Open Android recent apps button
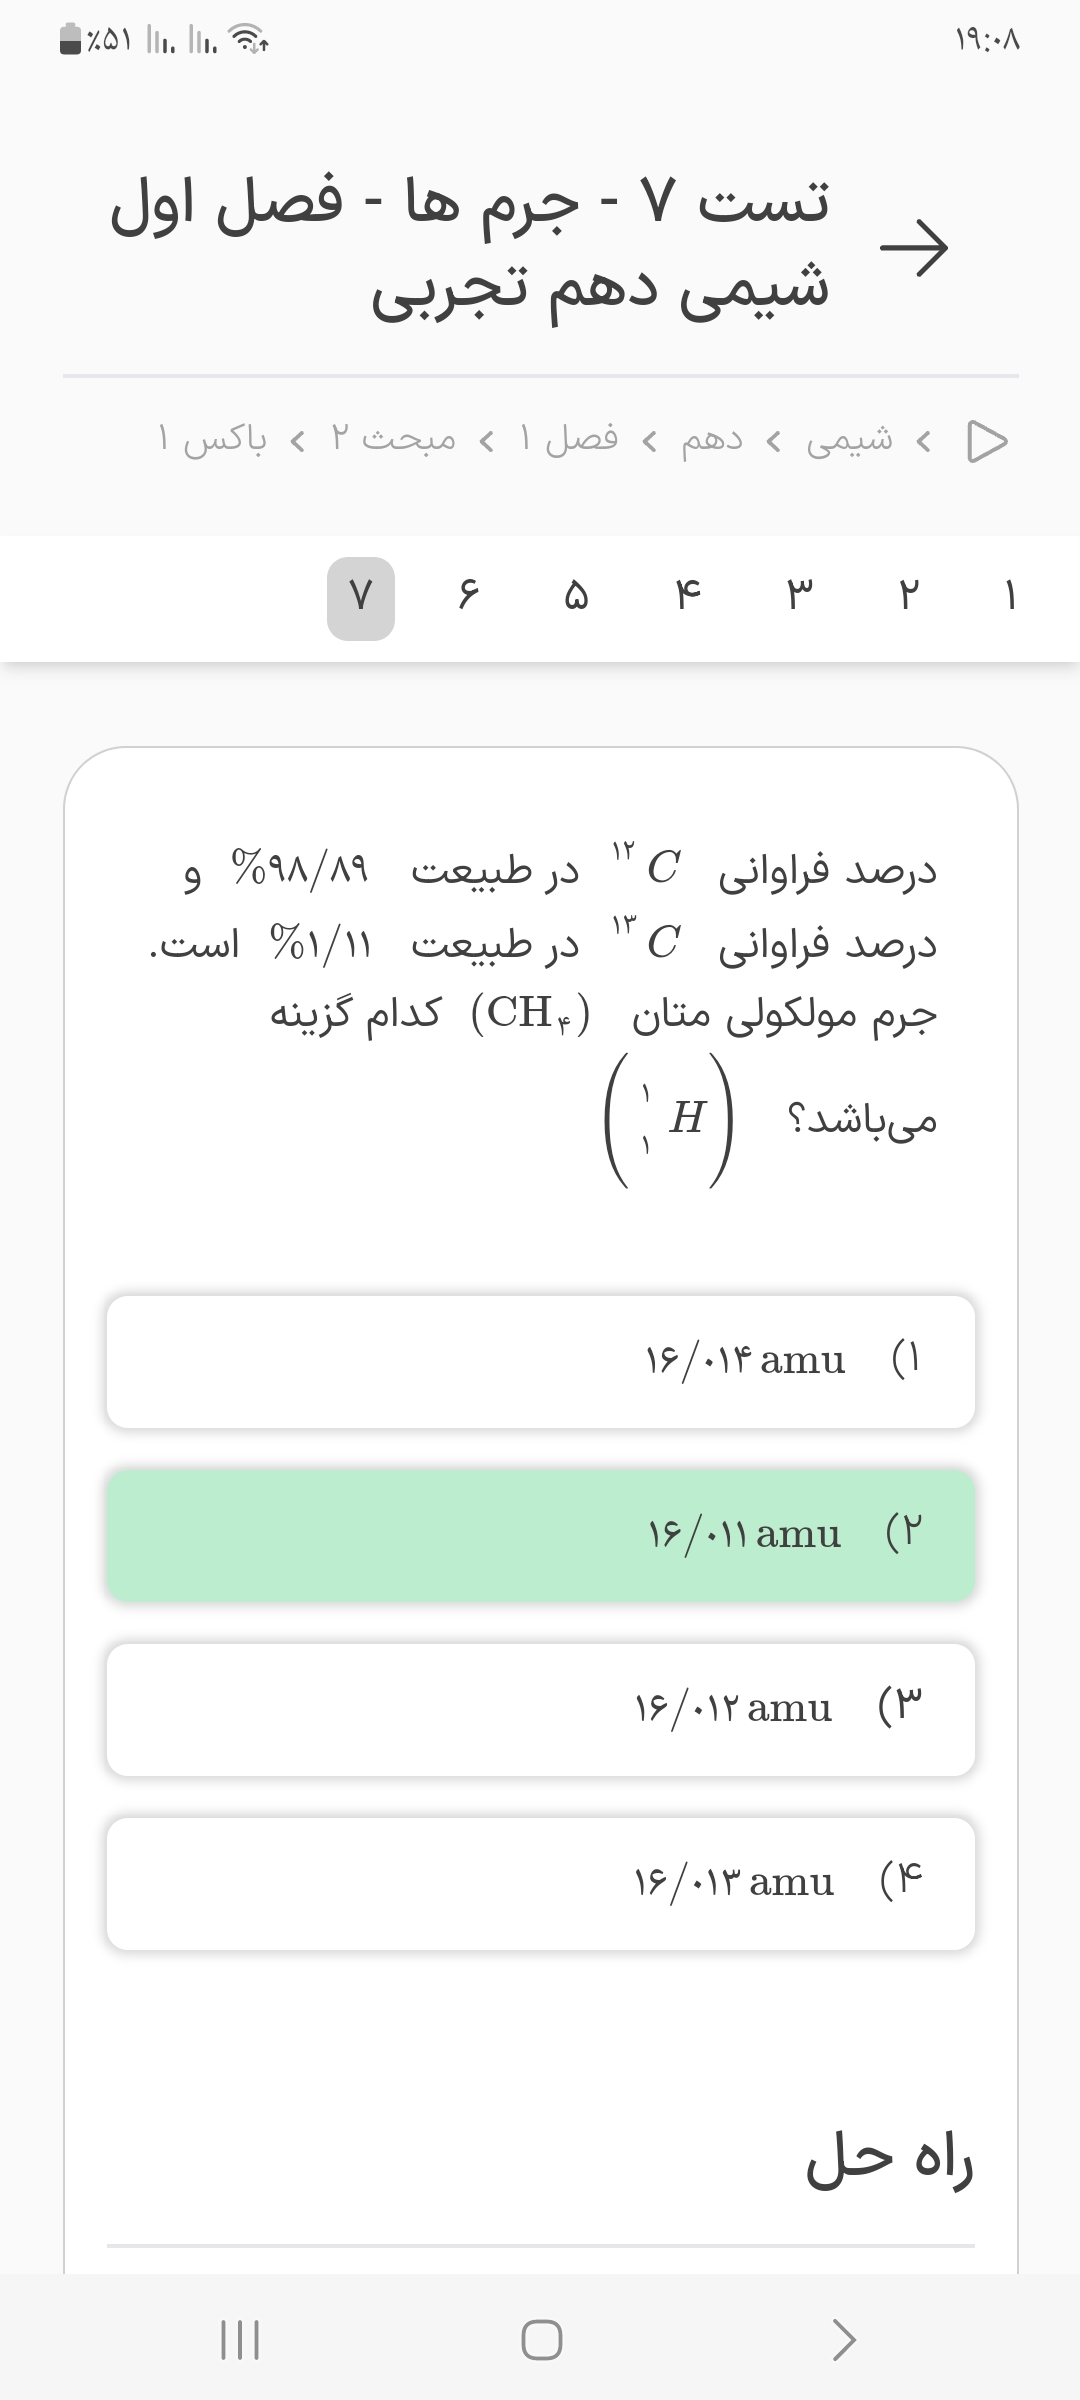 pyautogui.click(x=239, y=2340)
